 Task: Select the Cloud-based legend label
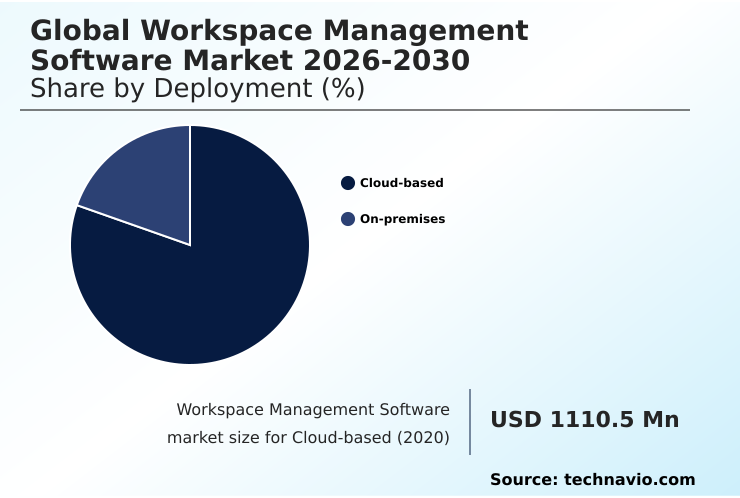tap(401, 183)
